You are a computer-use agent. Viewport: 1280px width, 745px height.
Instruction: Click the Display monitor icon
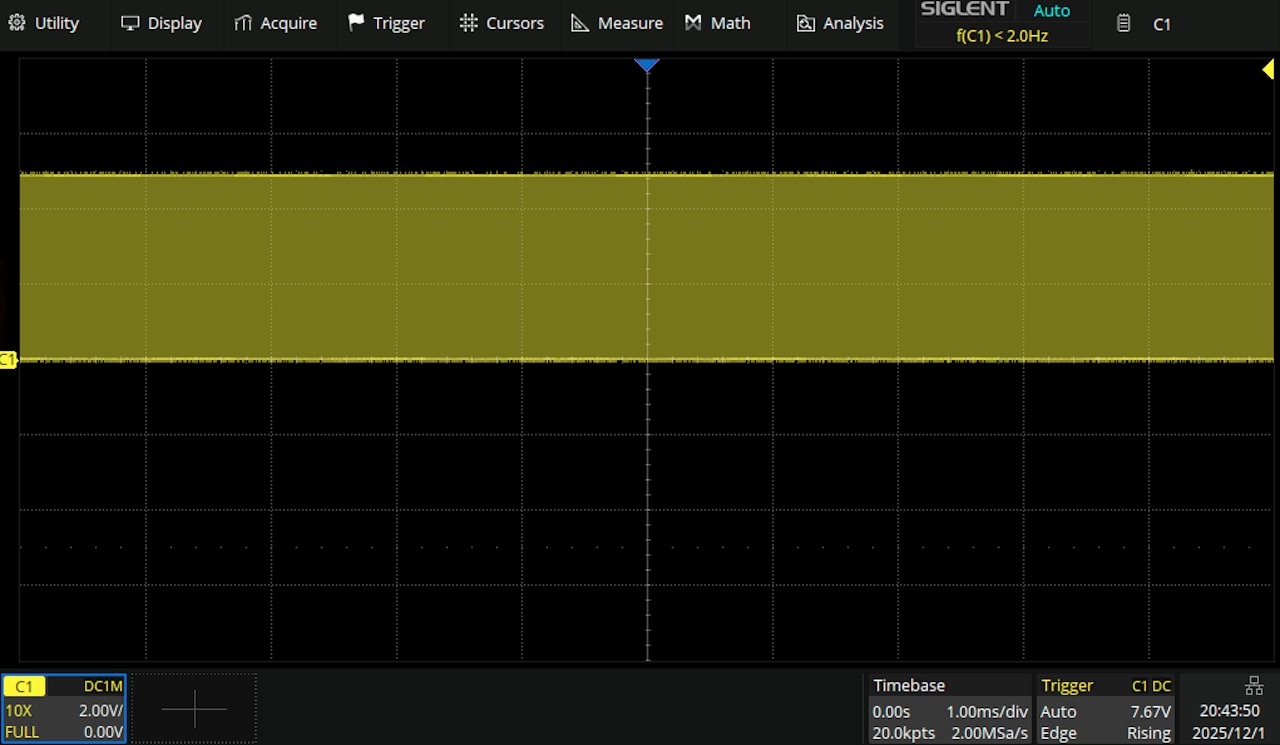click(130, 23)
